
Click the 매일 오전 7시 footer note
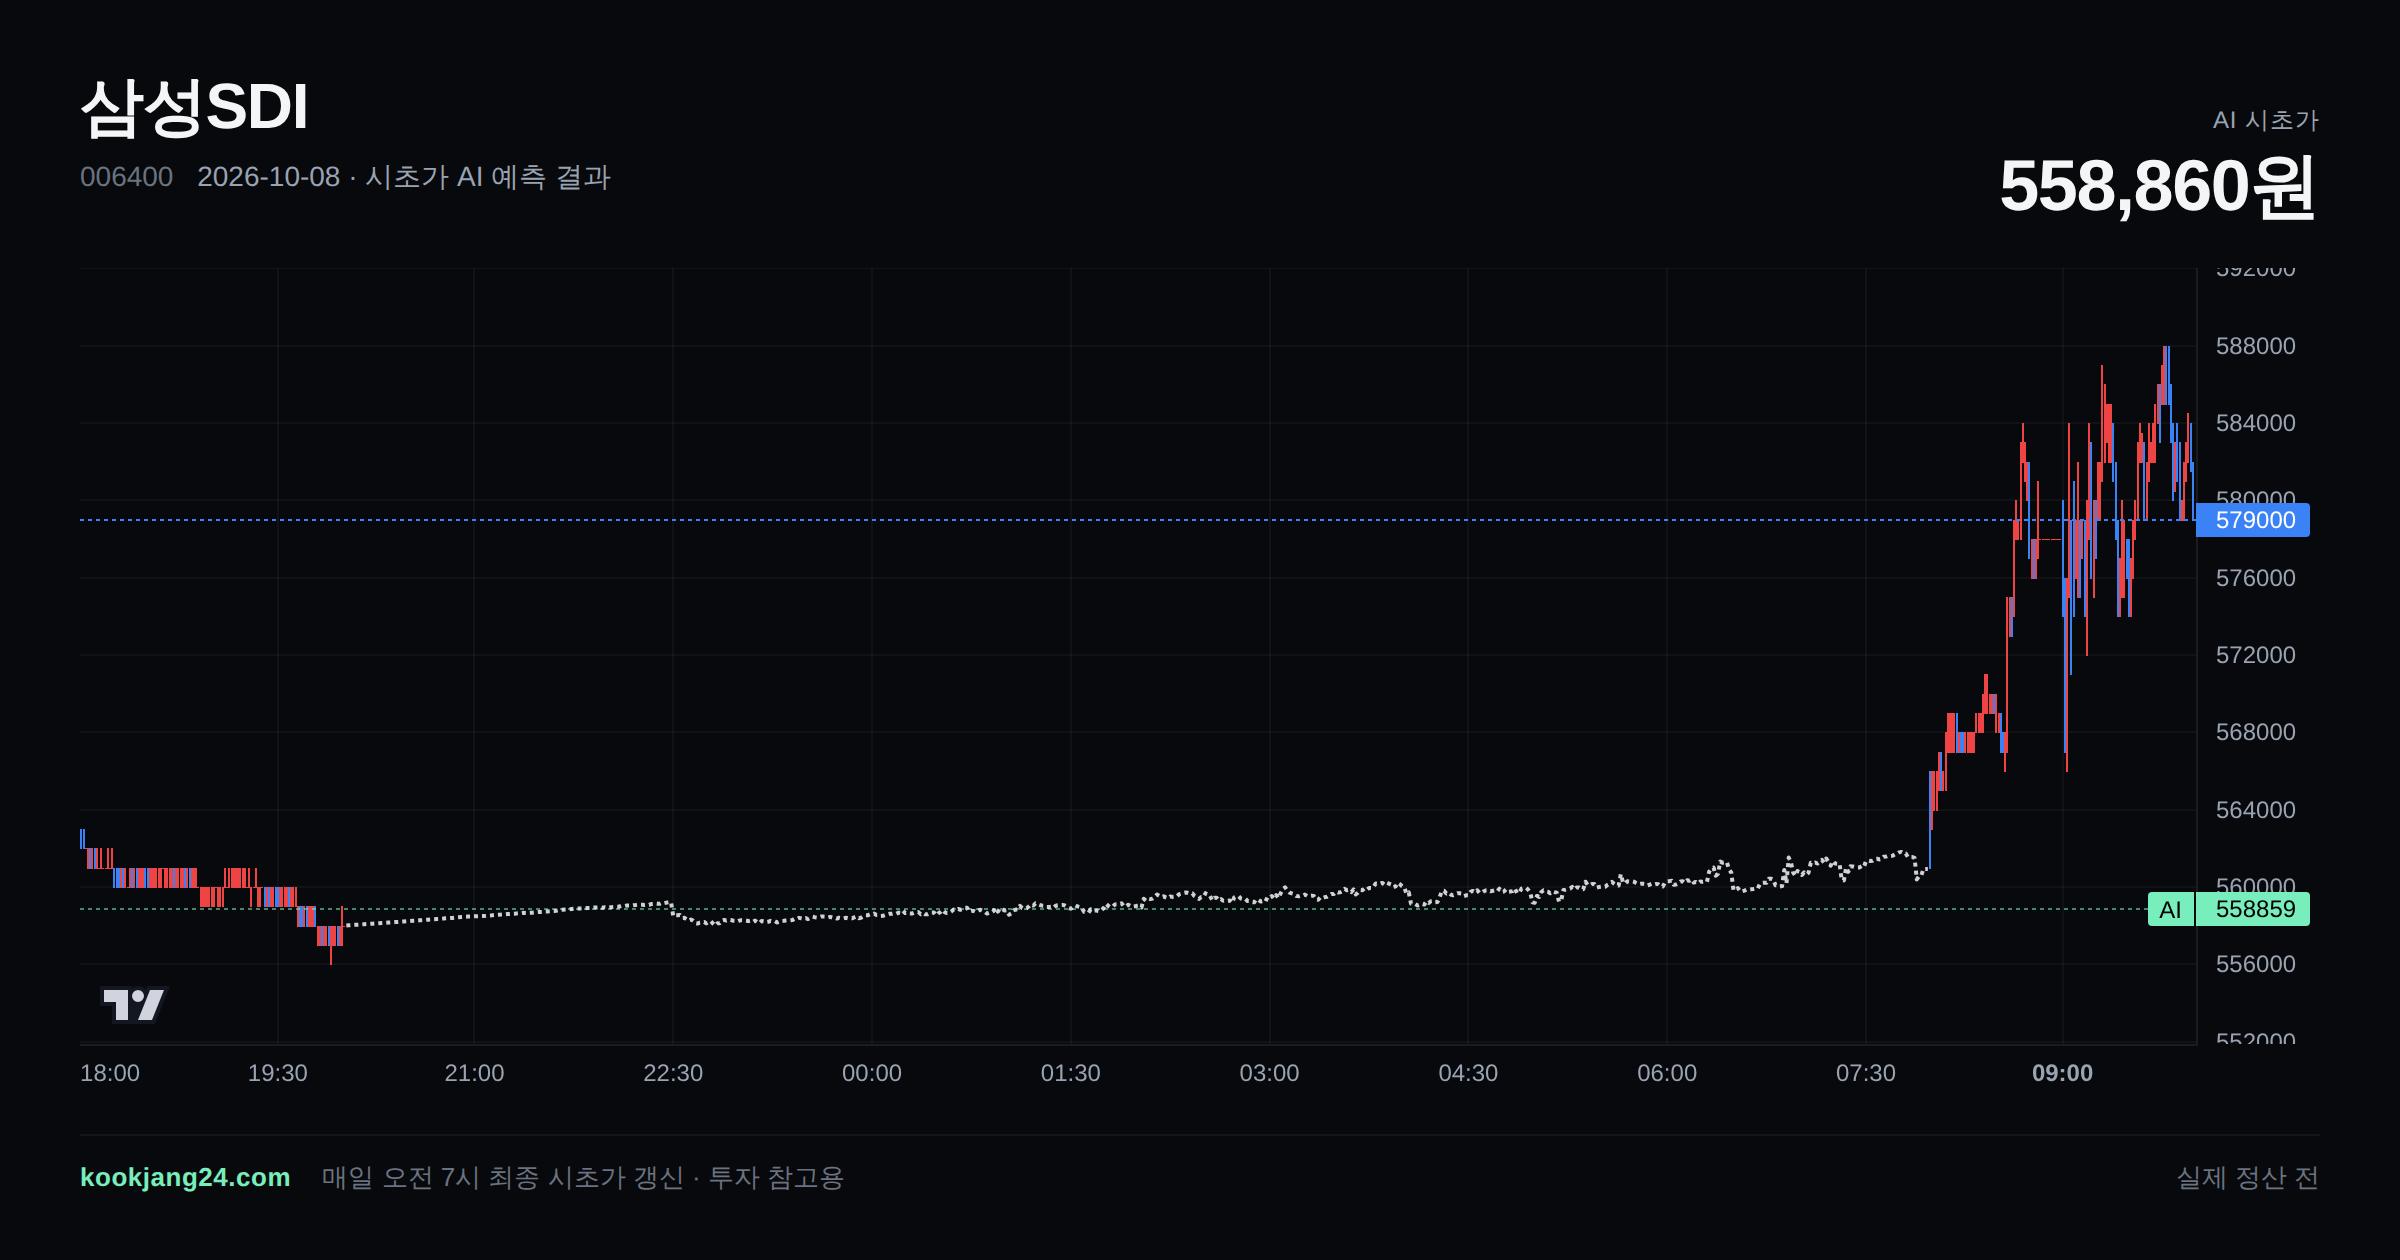point(582,1177)
